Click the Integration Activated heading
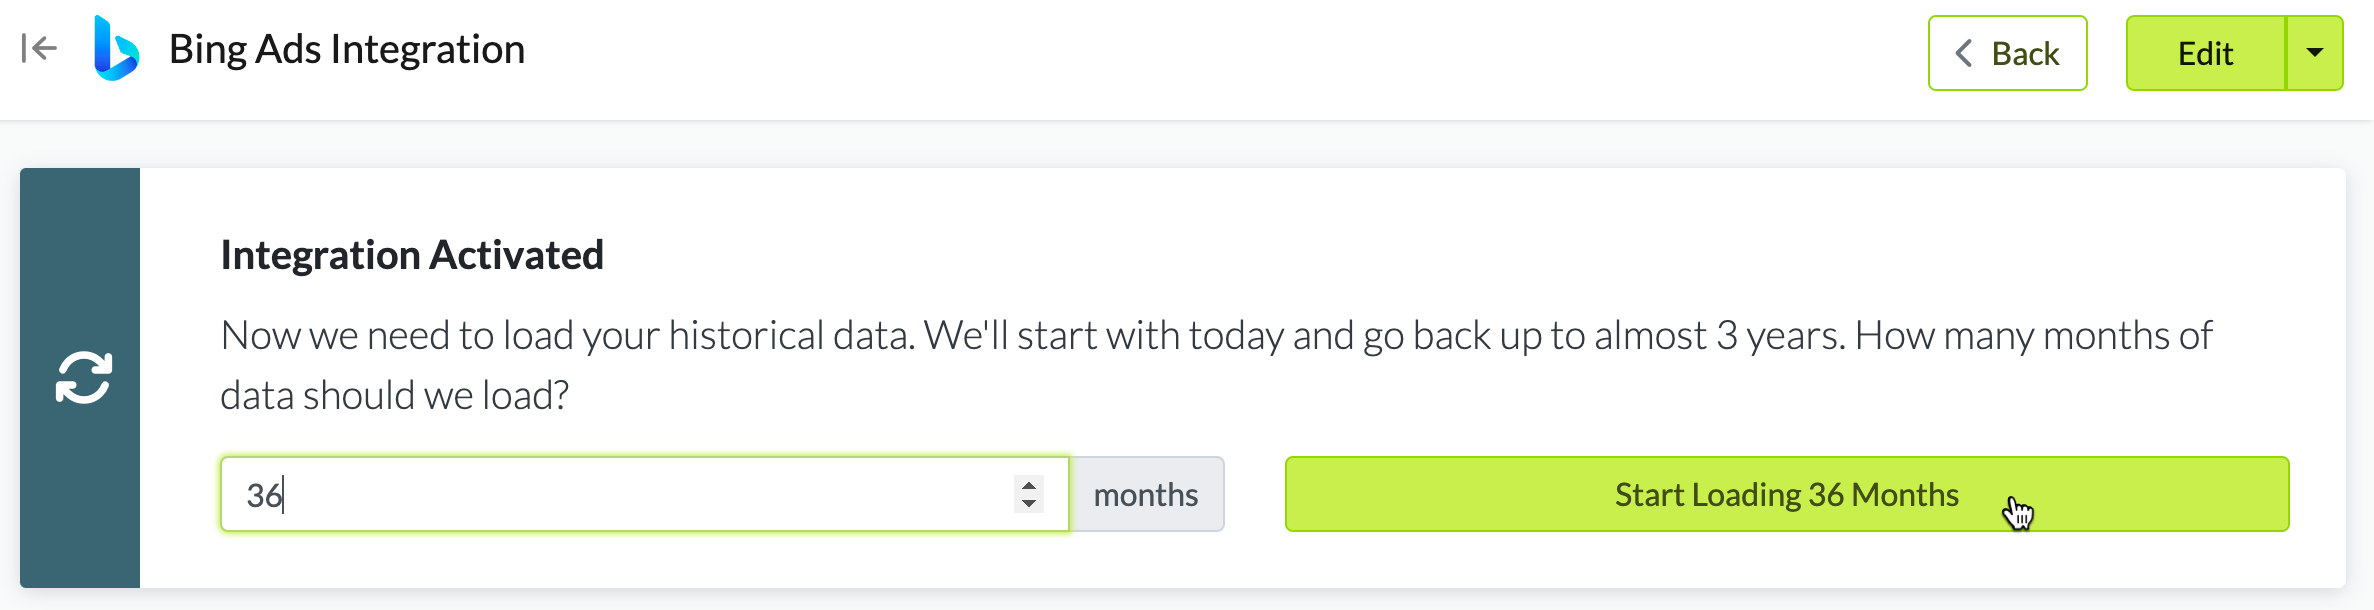 tap(412, 255)
